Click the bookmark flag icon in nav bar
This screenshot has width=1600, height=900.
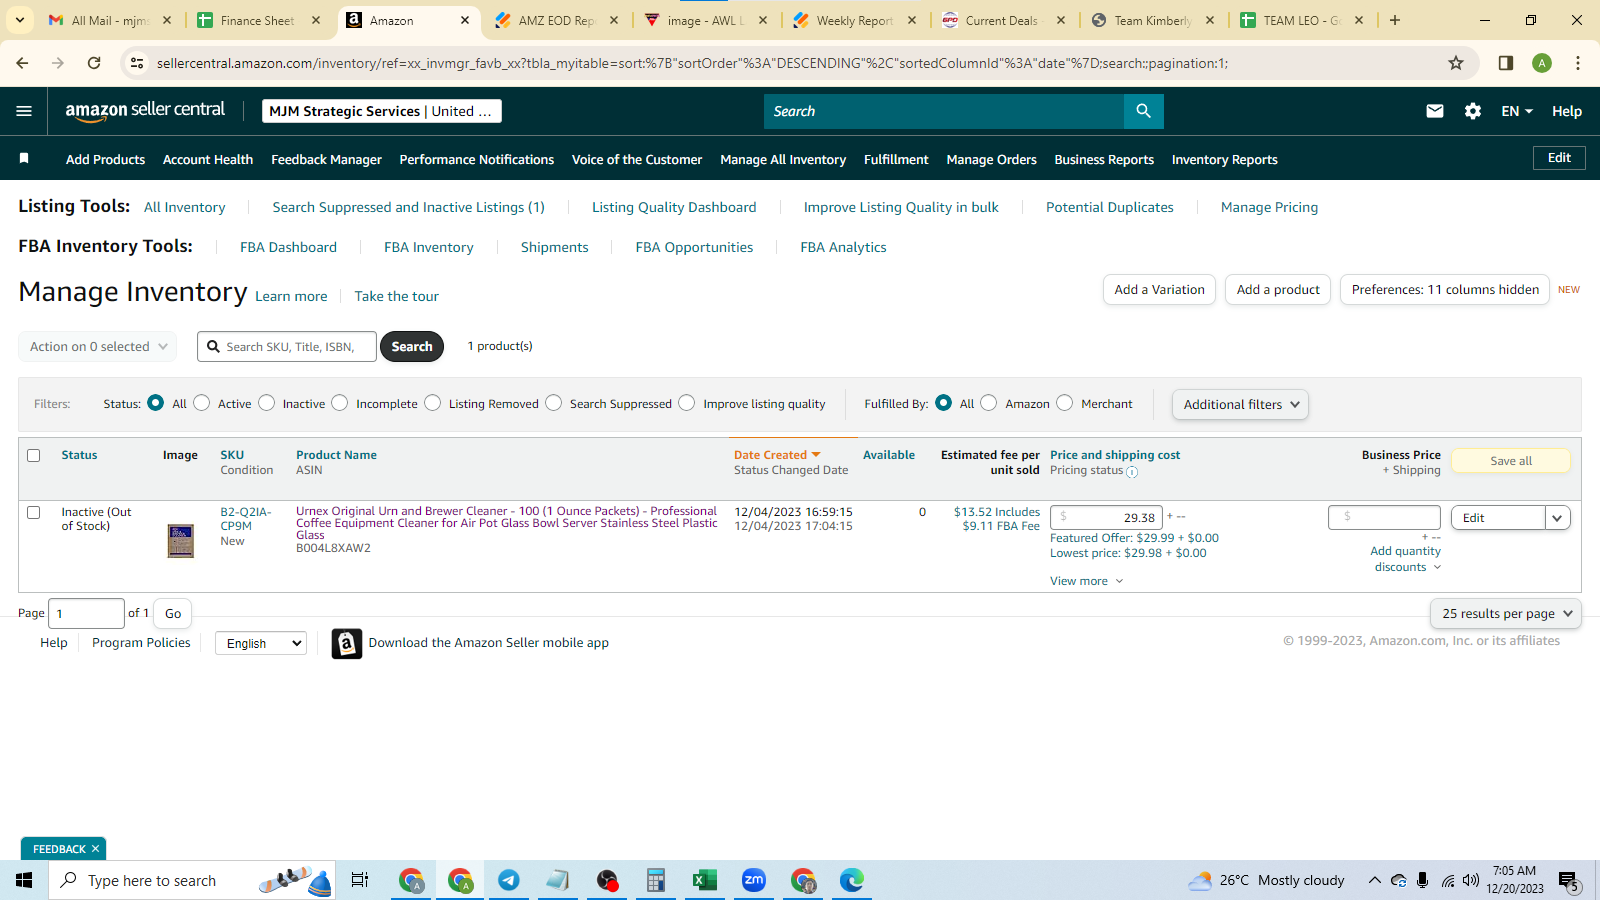coord(24,158)
